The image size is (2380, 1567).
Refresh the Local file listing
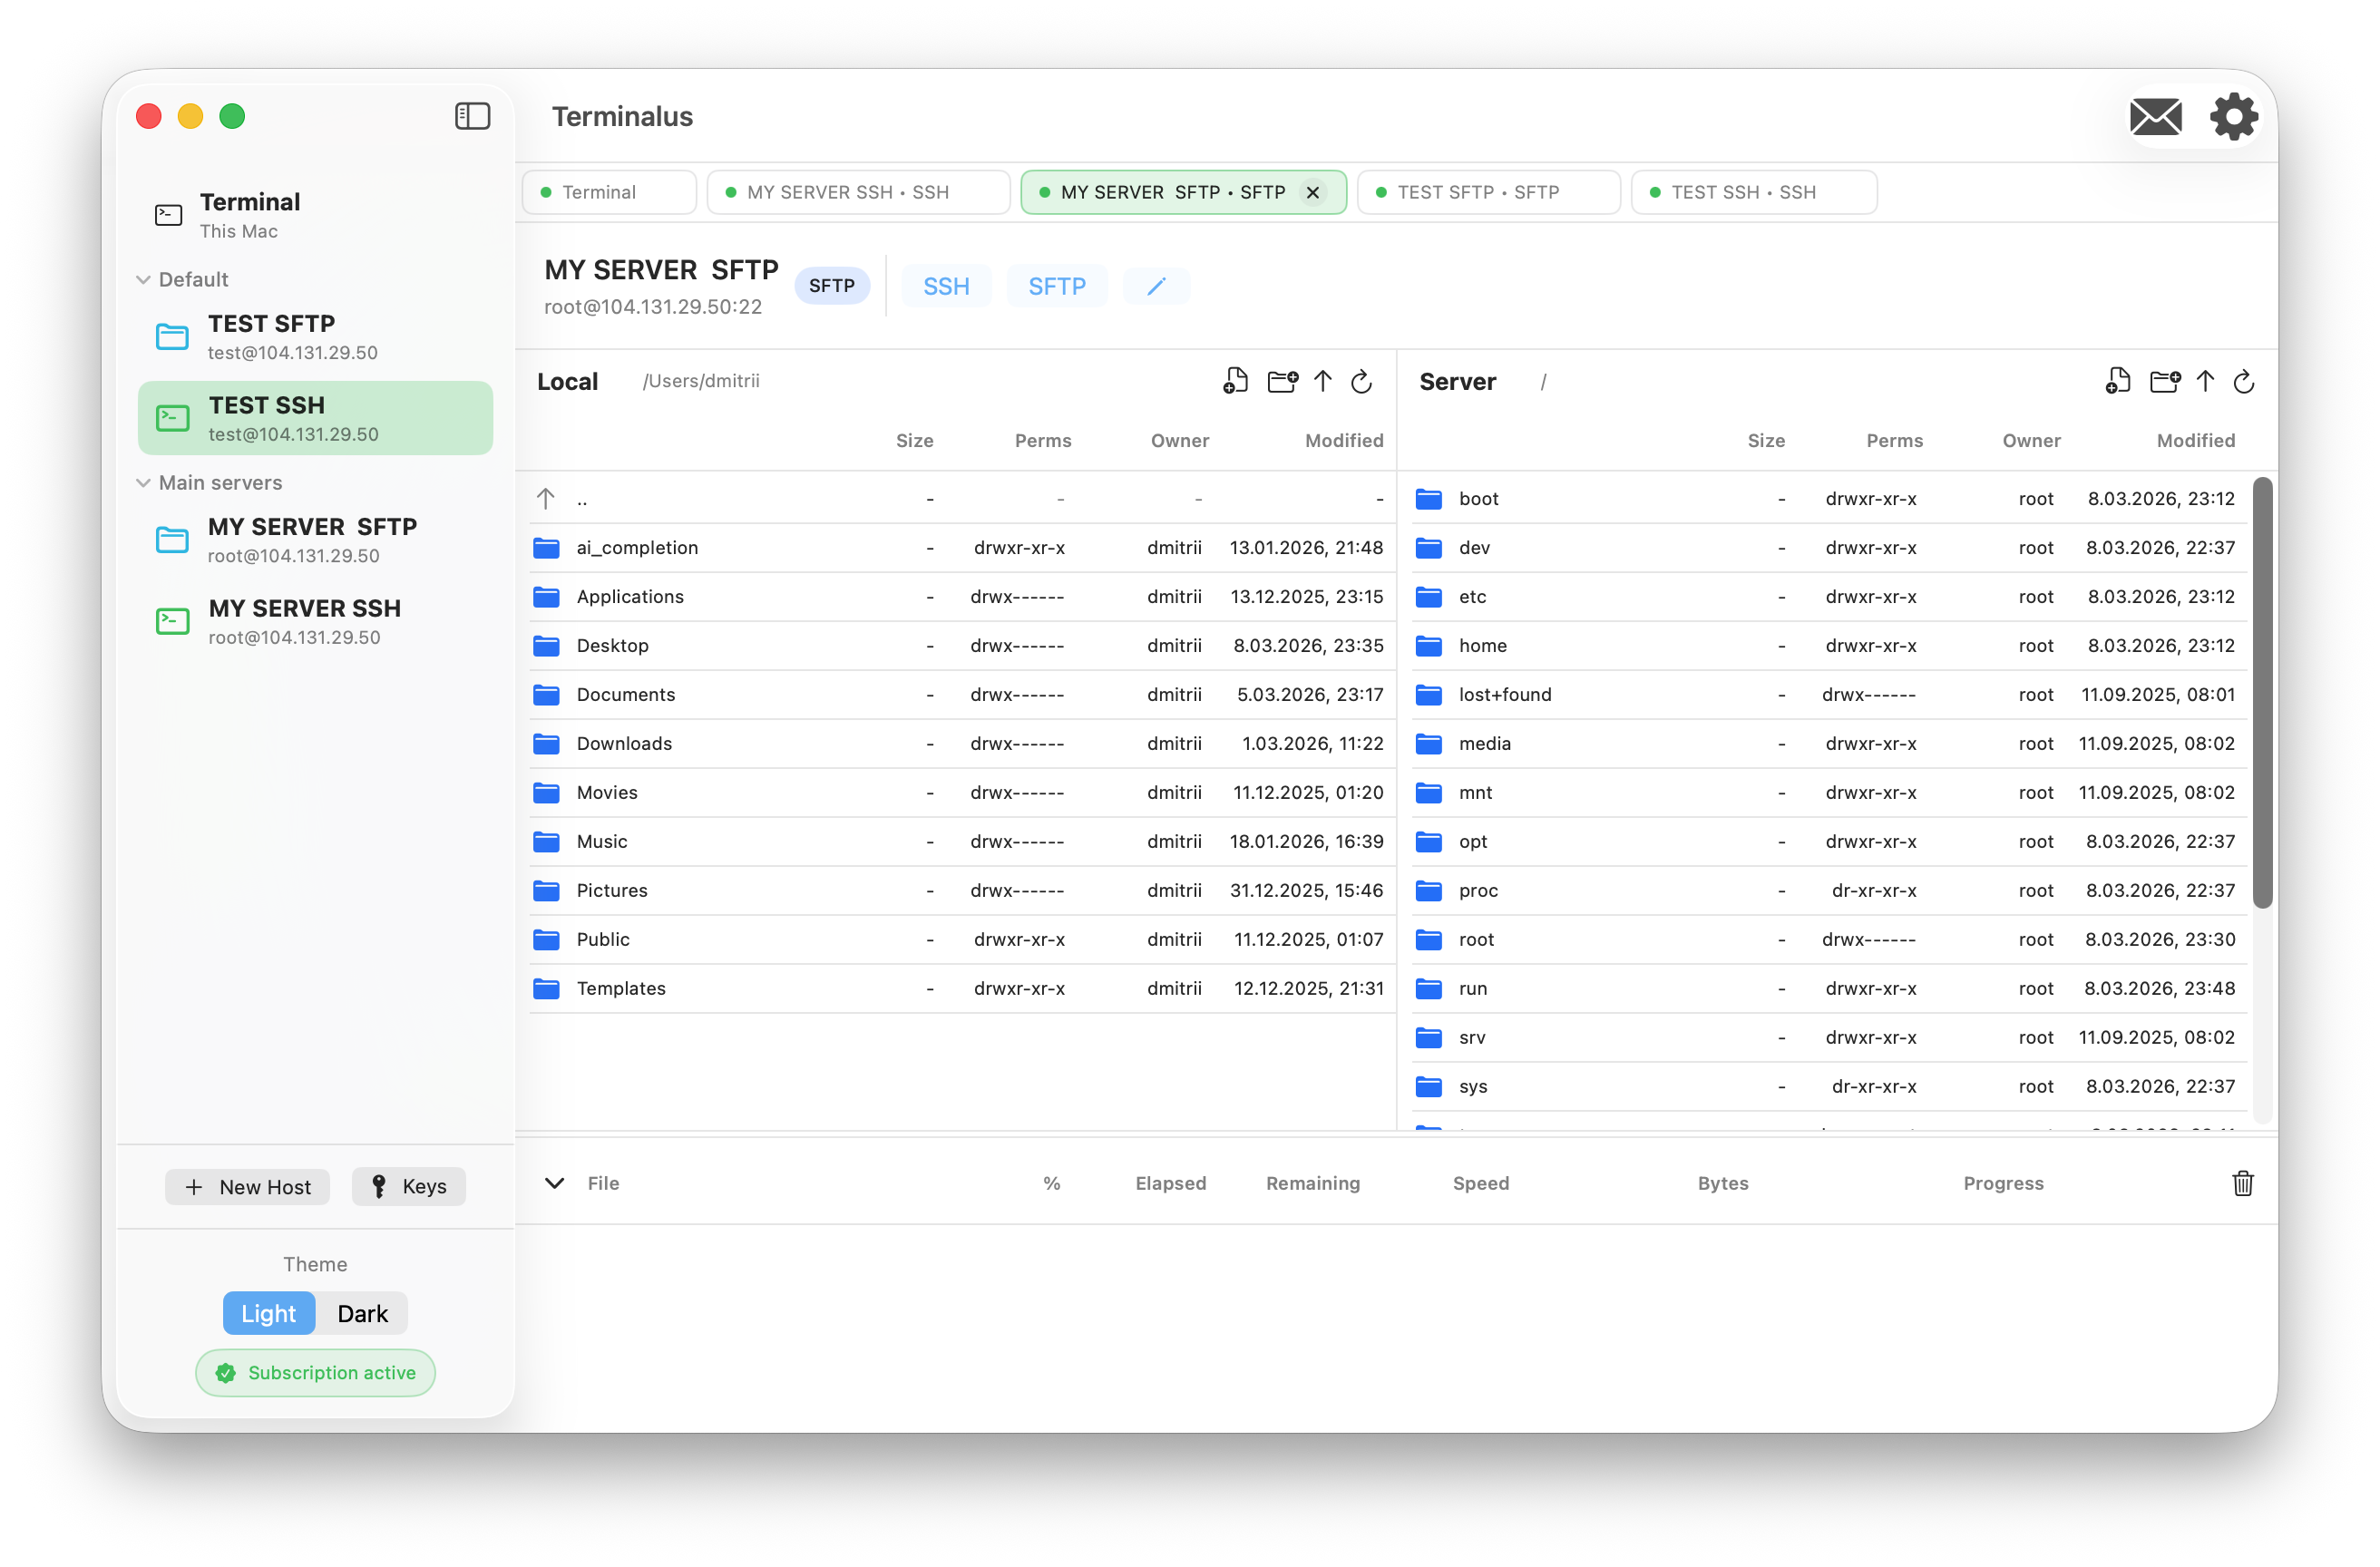pos(1362,382)
